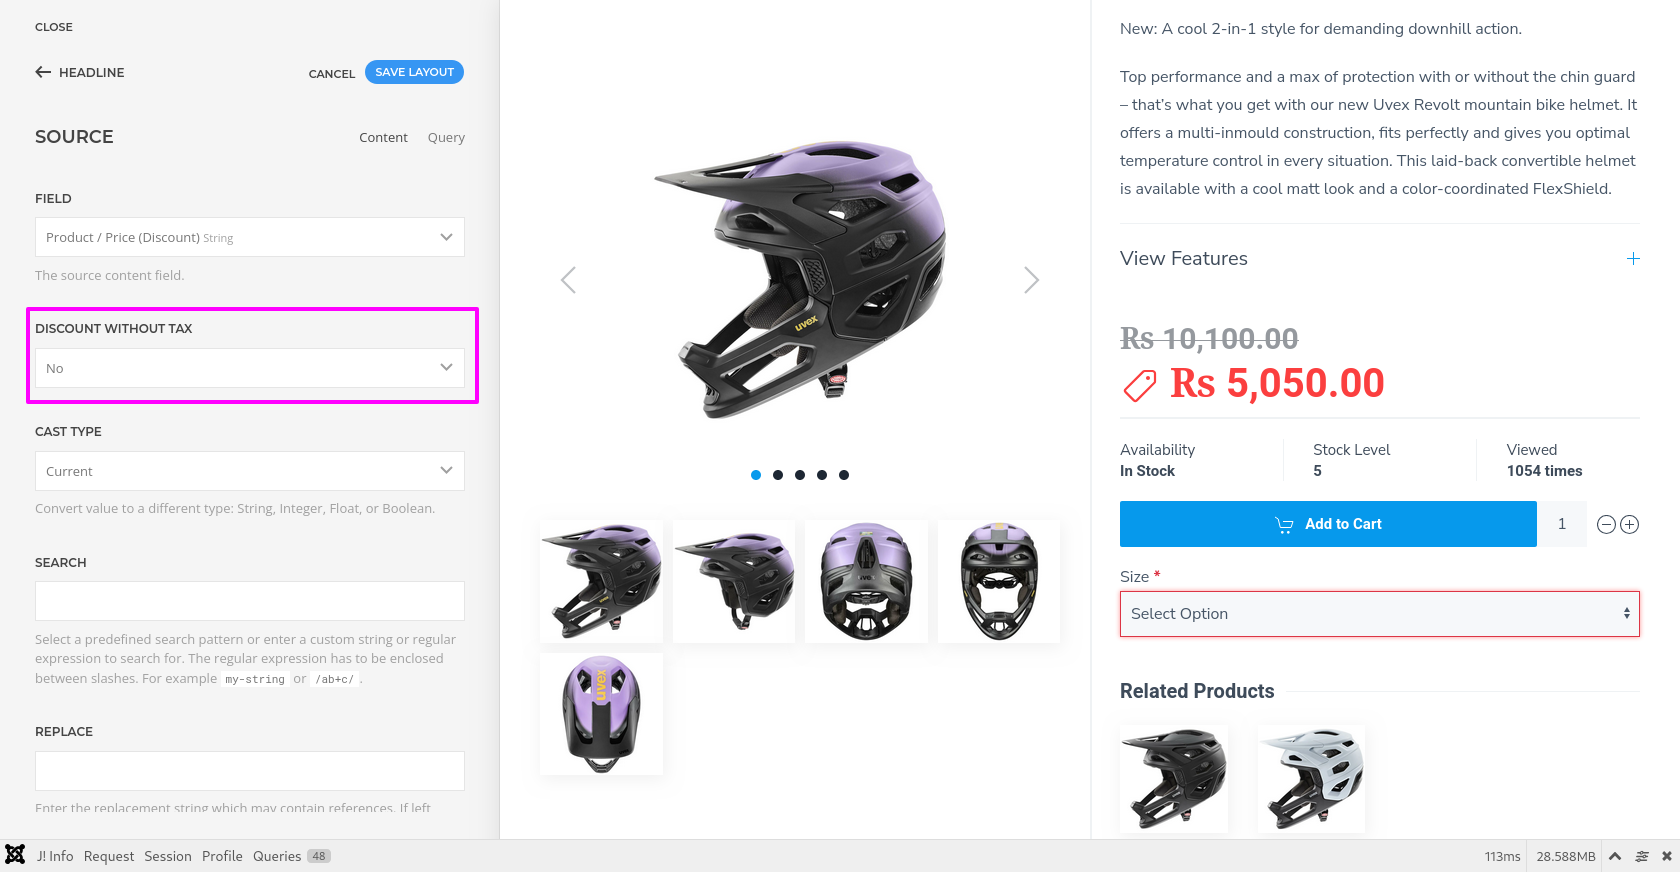The width and height of the screenshot is (1680, 872).
Task: Open the Field source dropdown
Action: click(x=250, y=237)
